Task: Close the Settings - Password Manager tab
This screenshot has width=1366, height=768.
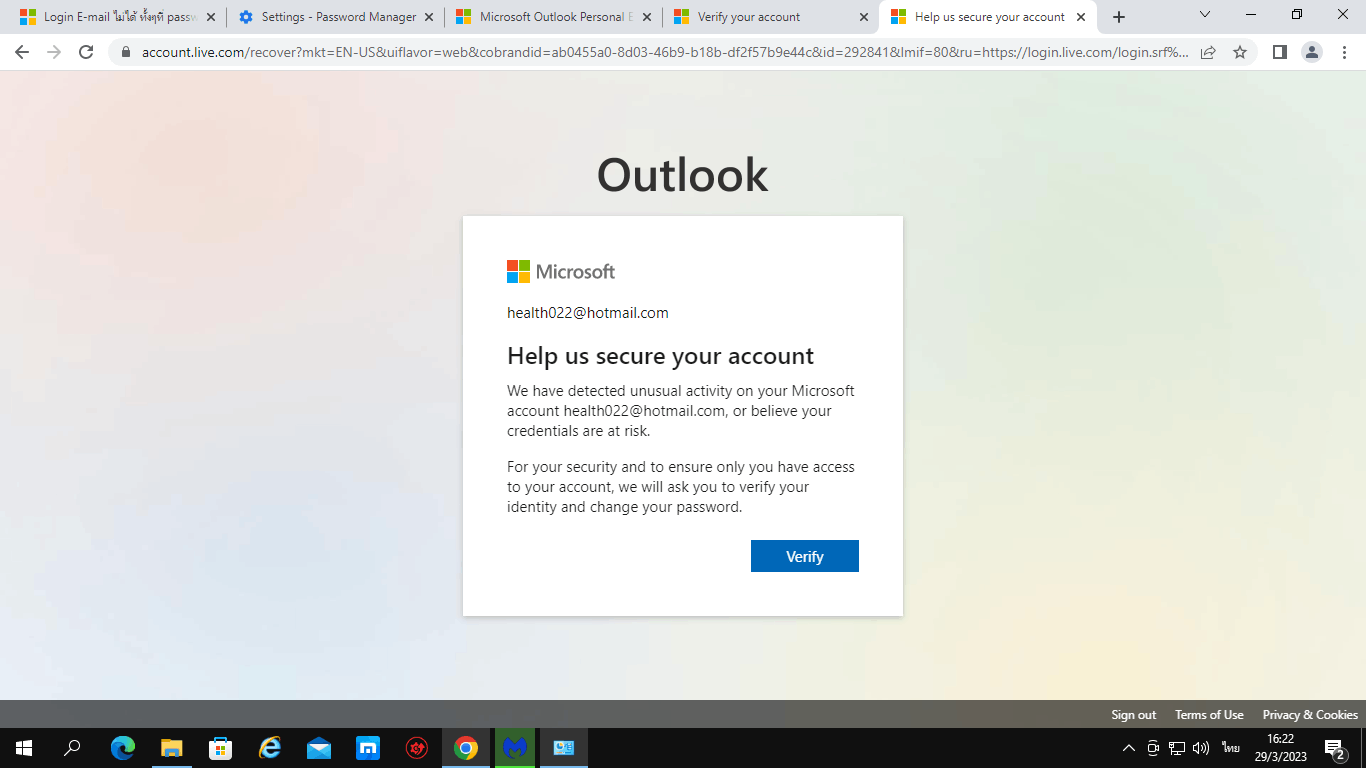Action: pos(428,17)
